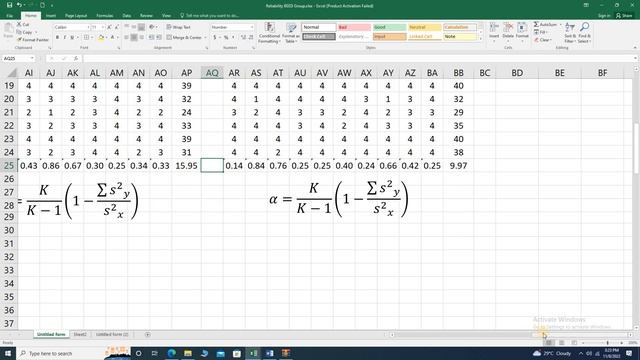The height and width of the screenshot is (360, 640).
Task: Expand the Name Box dropdown
Action: click(x=32, y=59)
